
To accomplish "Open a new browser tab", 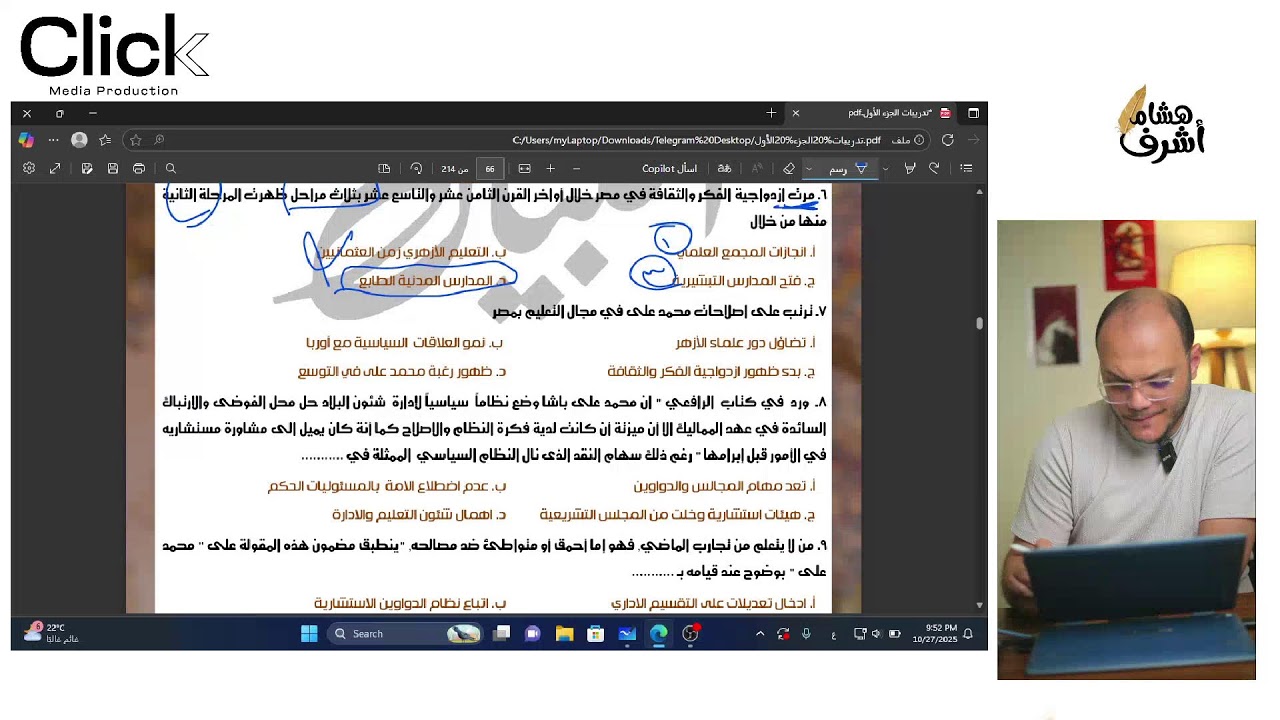I will (771, 113).
